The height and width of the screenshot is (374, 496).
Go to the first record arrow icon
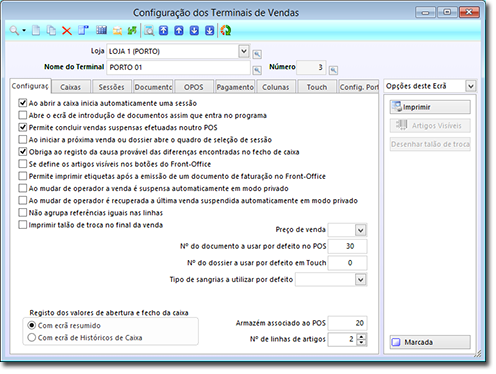[163, 31]
